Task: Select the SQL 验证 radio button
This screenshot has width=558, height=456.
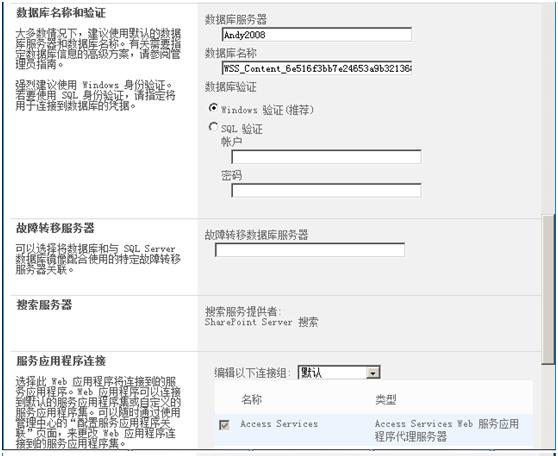Action: click(x=213, y=127)
